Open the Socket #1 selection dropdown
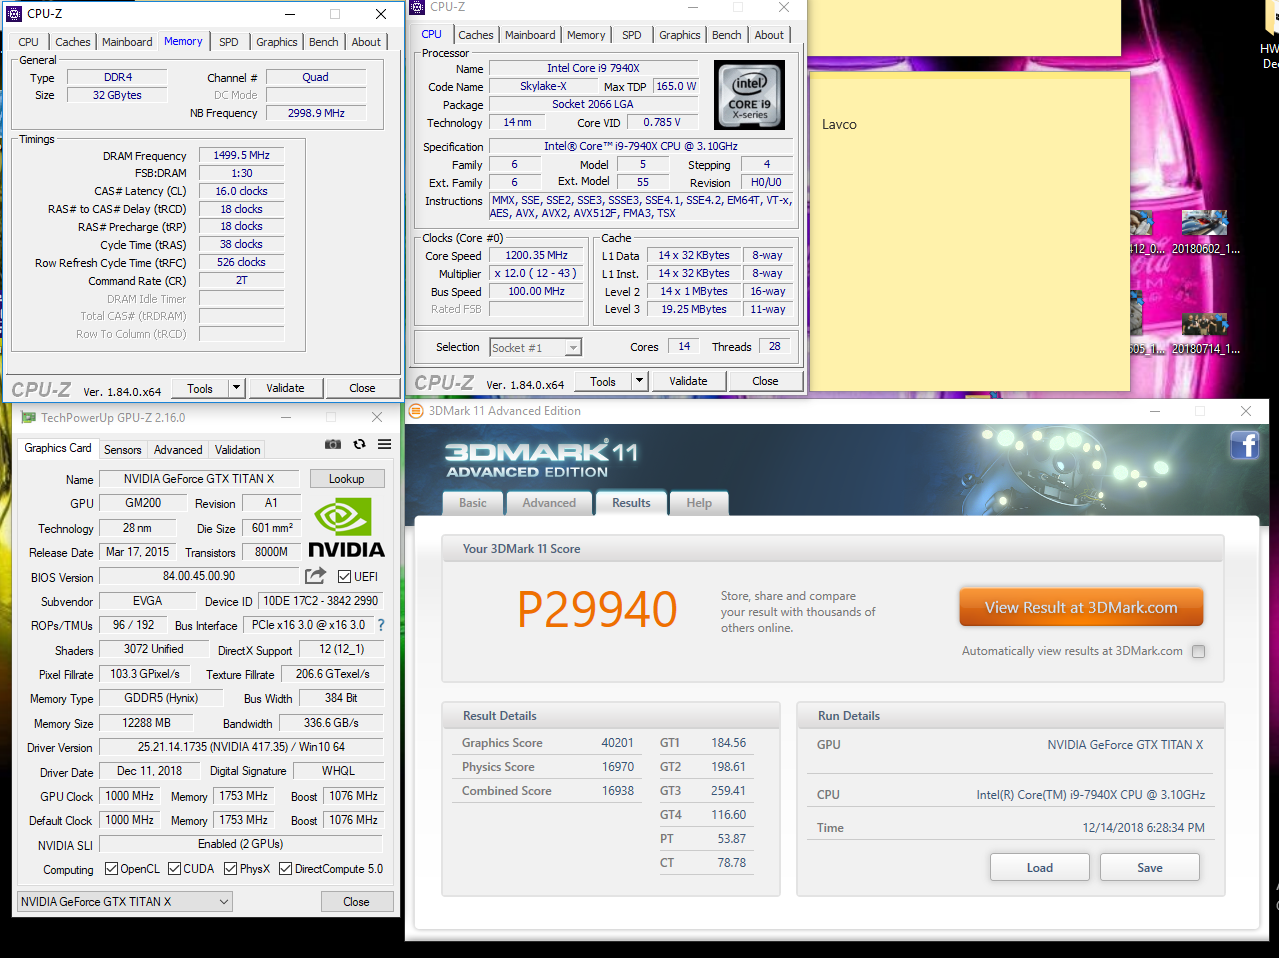The height and width of the screenshot is (958, 1279). 573,348
